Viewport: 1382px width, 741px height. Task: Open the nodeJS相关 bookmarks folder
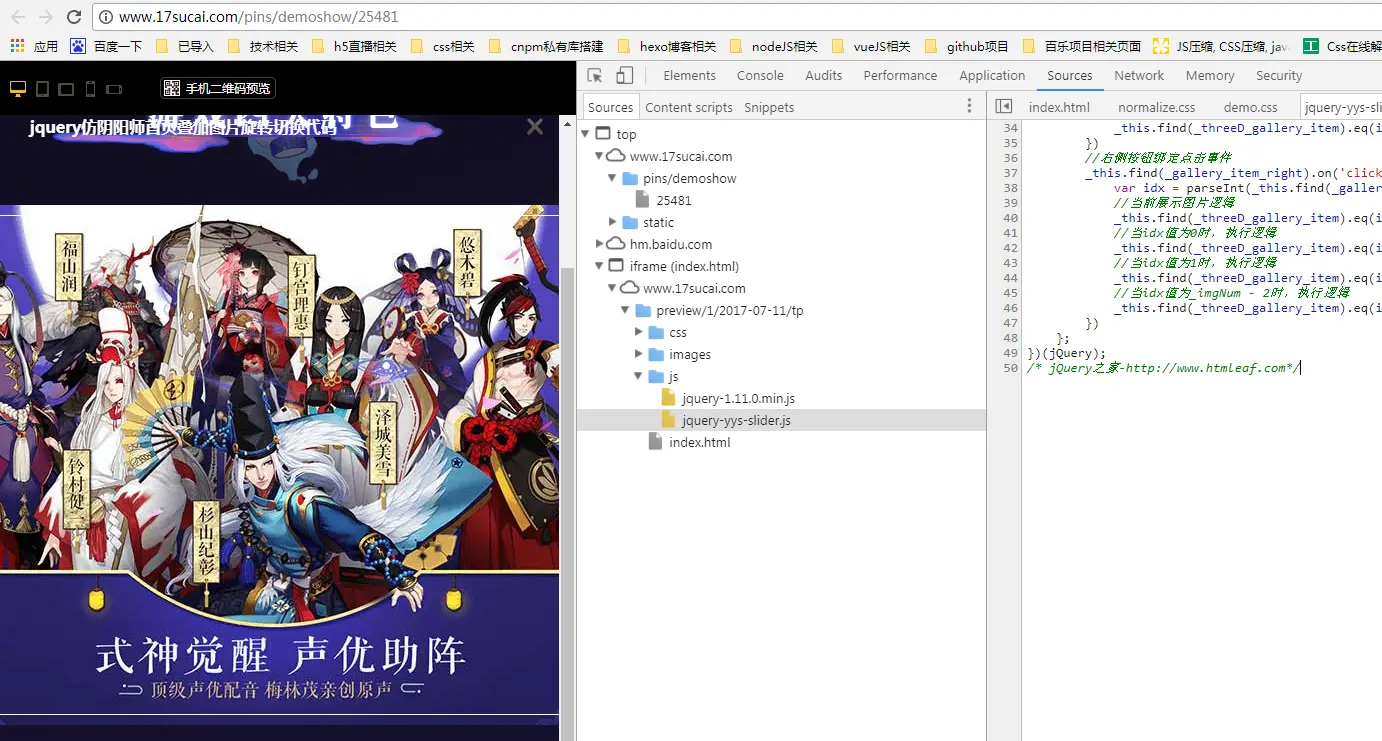pos(774,46)
